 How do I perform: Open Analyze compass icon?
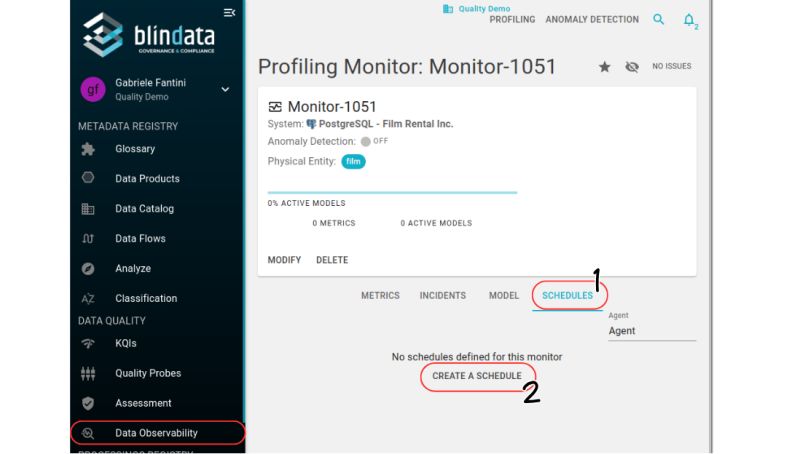coord(88,268)
